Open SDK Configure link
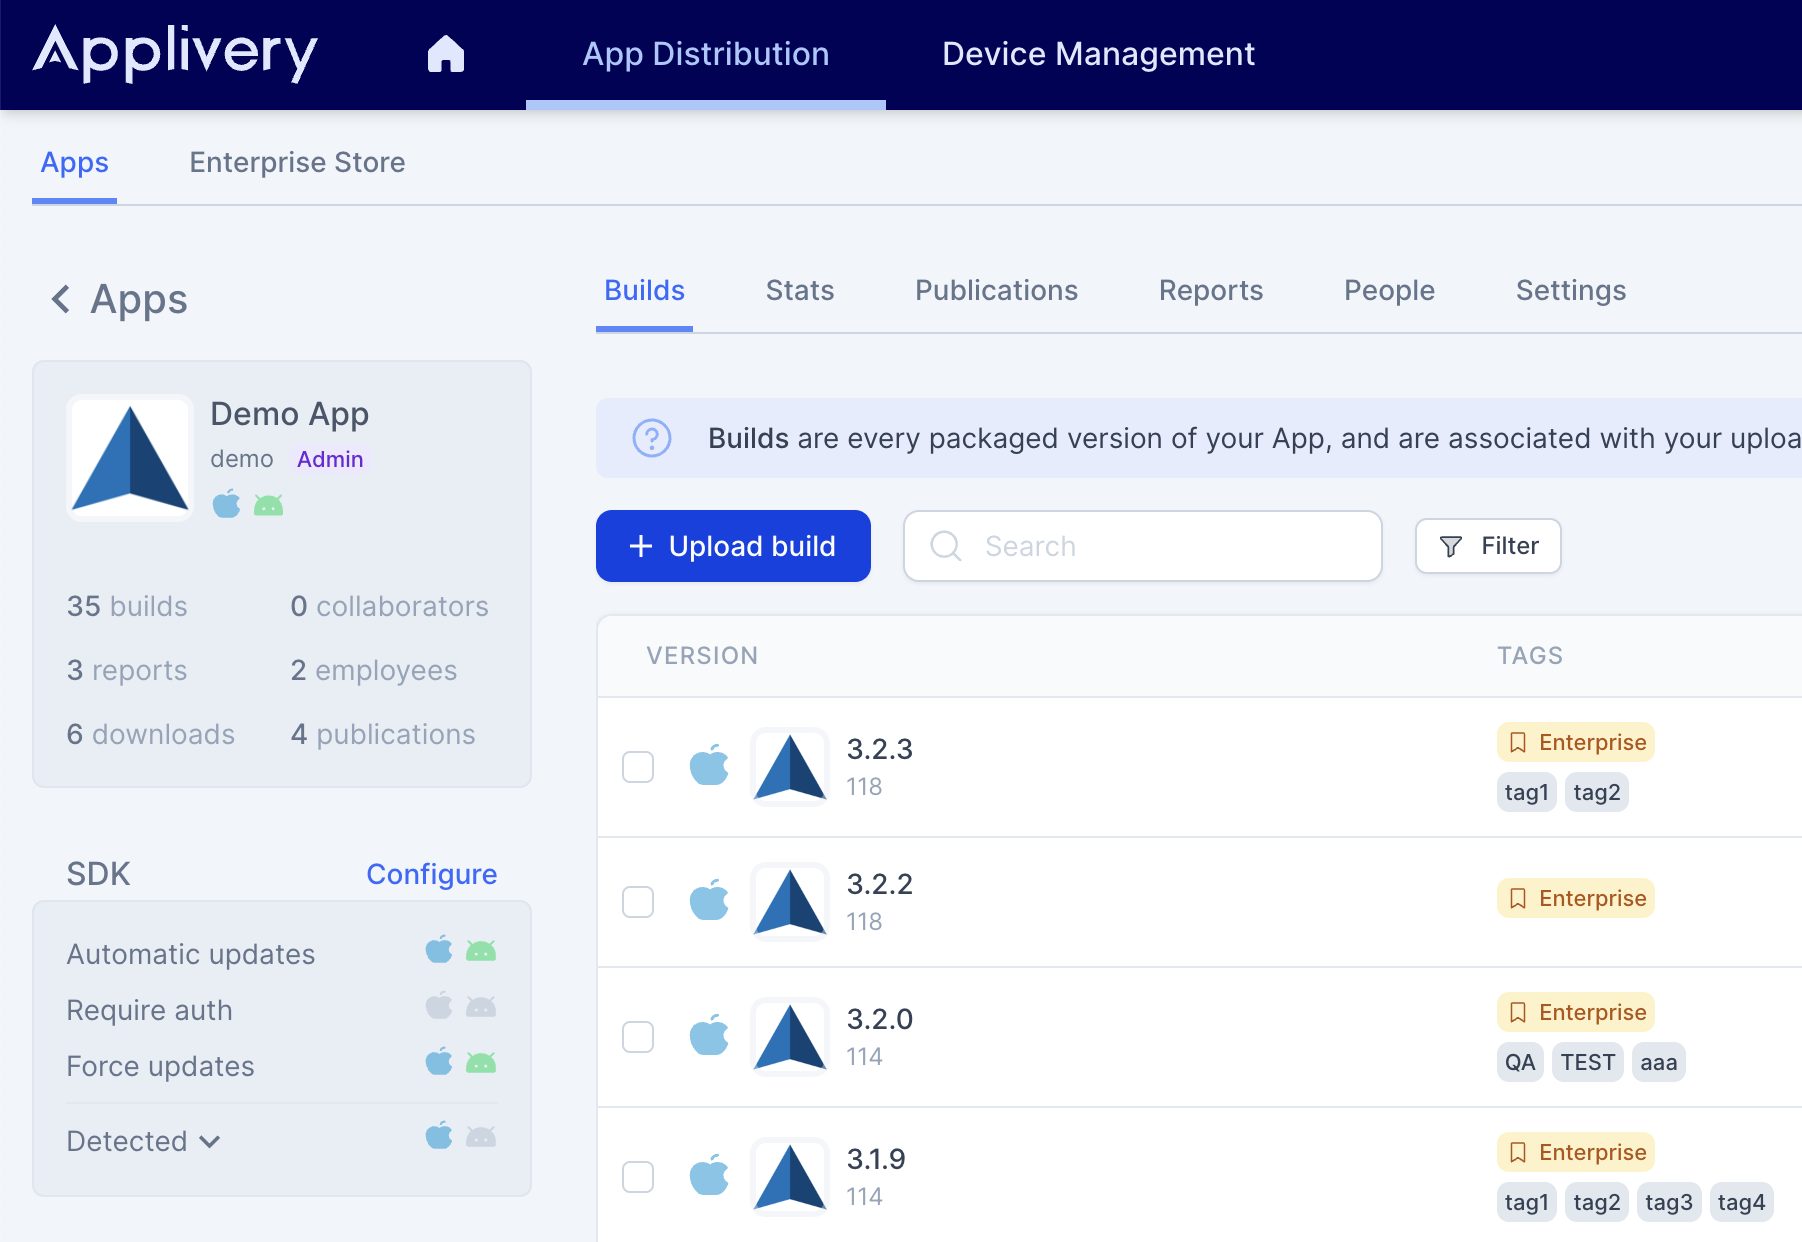 pos(432,873)
